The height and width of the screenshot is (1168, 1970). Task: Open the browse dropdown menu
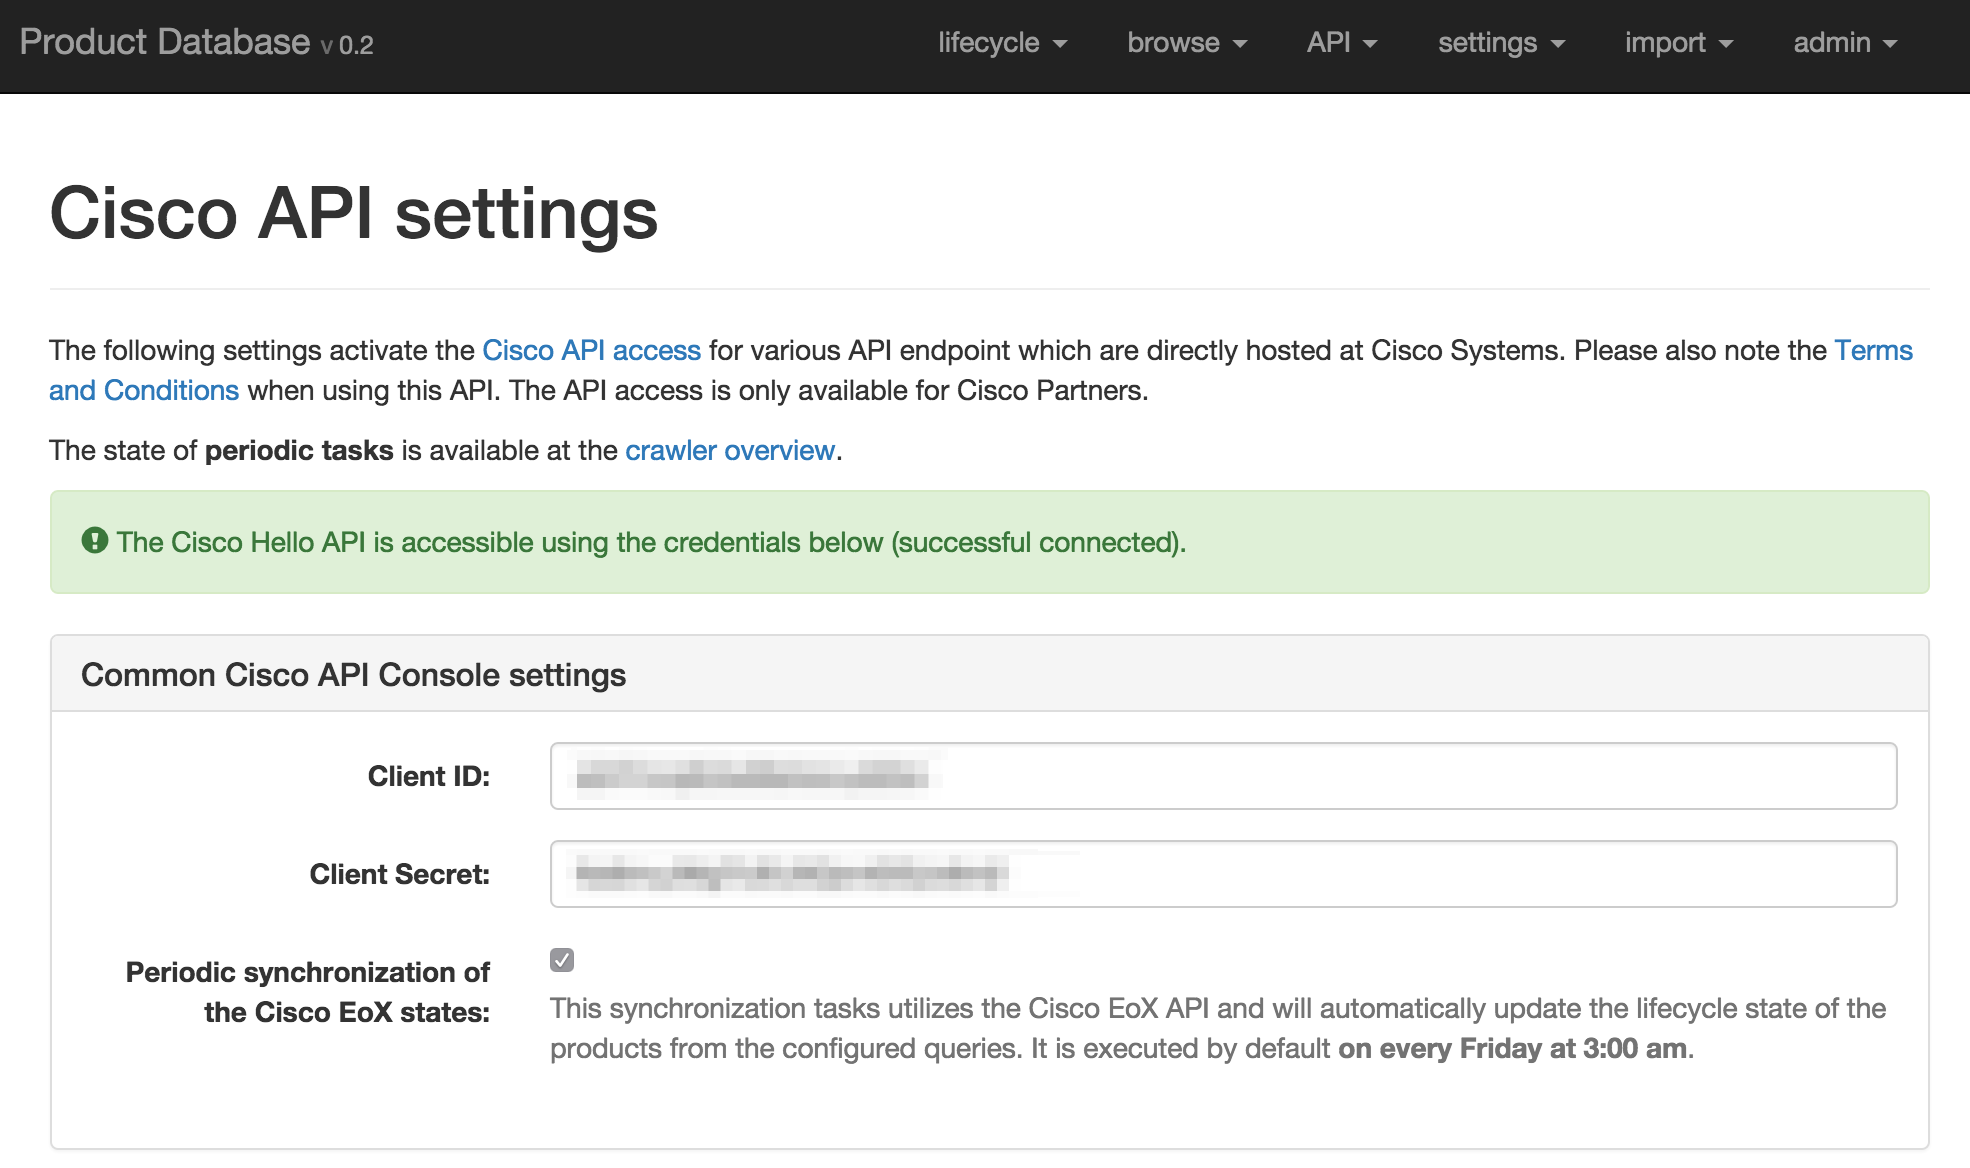pyautogui.click(x=1187, y=43)
